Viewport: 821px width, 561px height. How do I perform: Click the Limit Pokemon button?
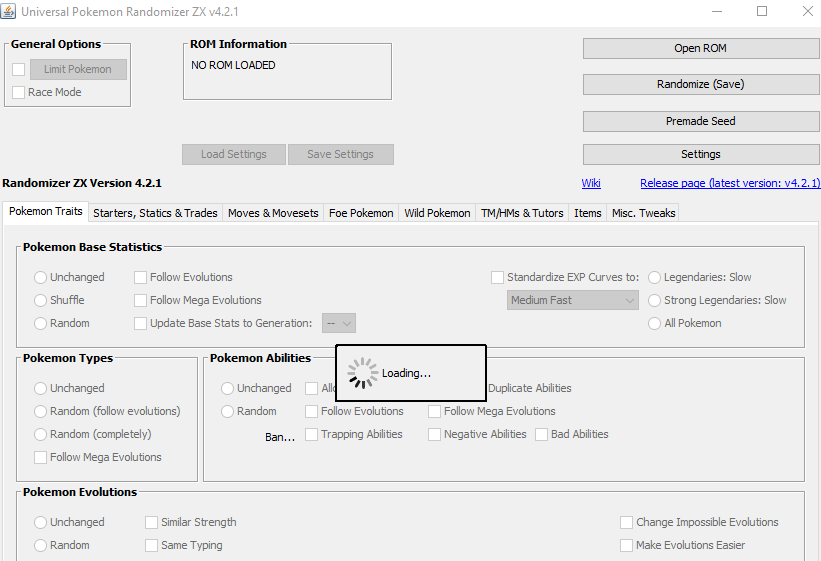point(78,69)
